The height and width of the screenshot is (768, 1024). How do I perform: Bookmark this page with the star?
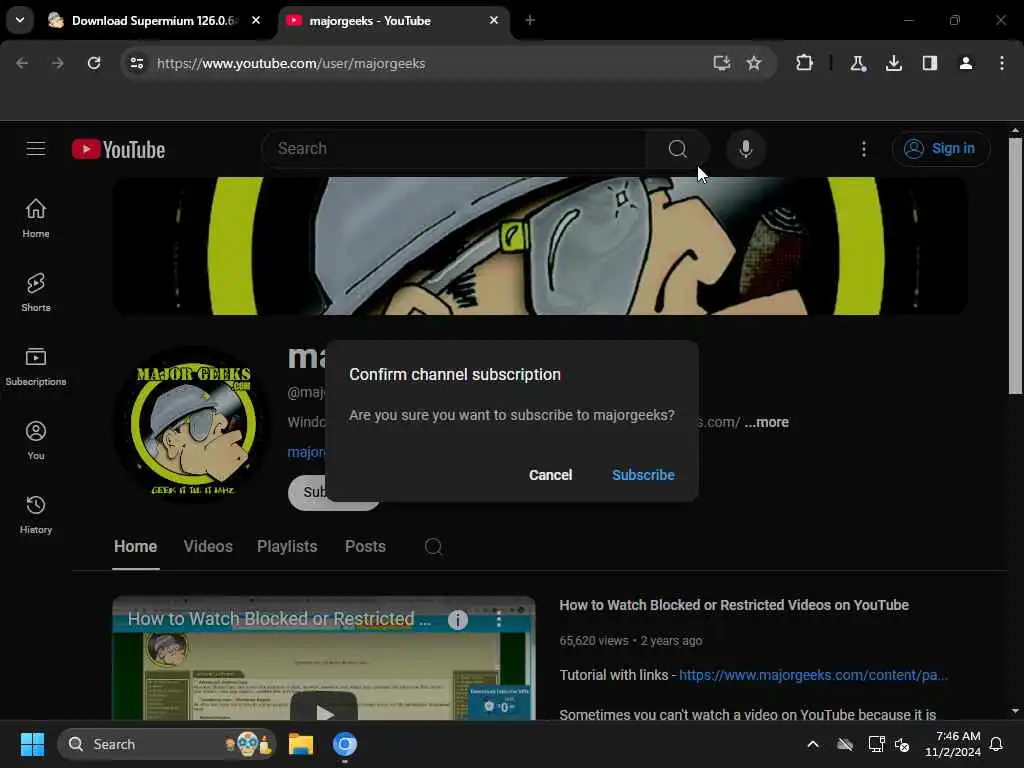click(754, 63)
